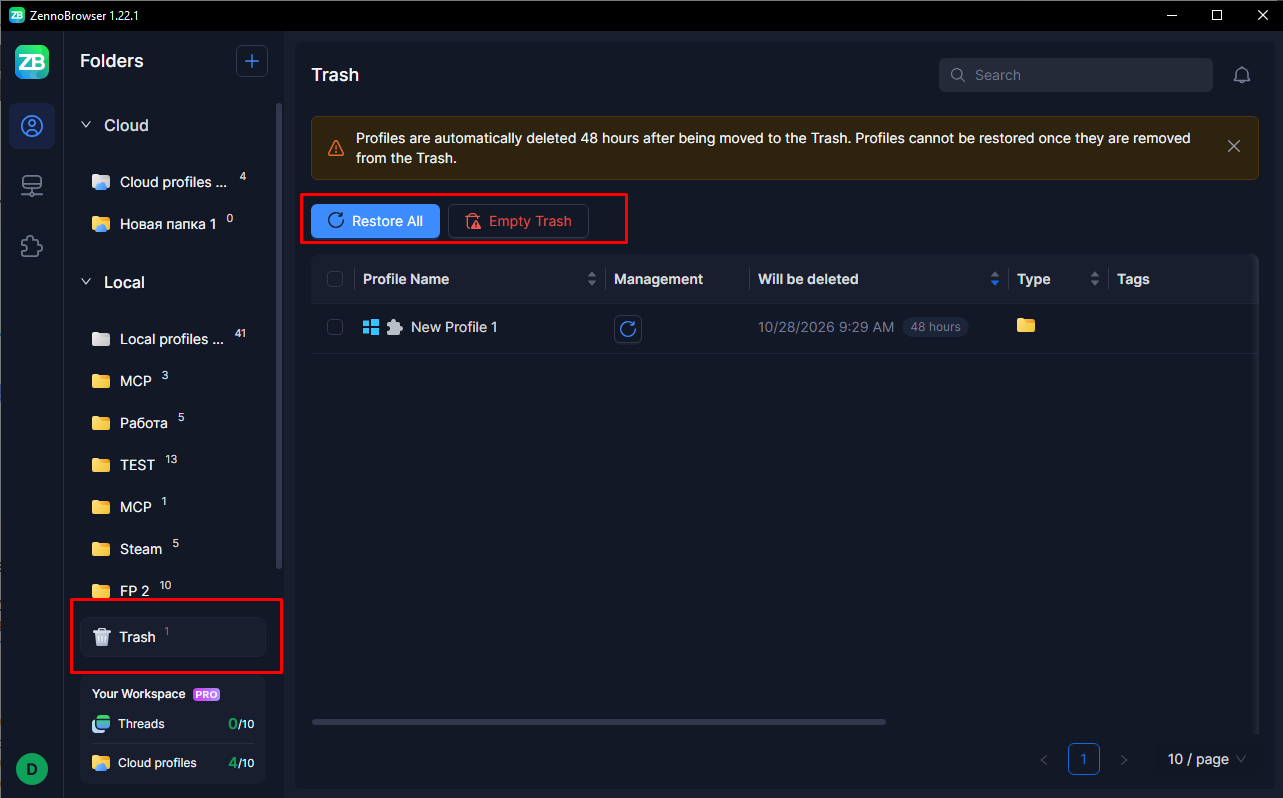The image size is (1283, 798).
Task: Click the Empty Trash button
Action: 518,221
